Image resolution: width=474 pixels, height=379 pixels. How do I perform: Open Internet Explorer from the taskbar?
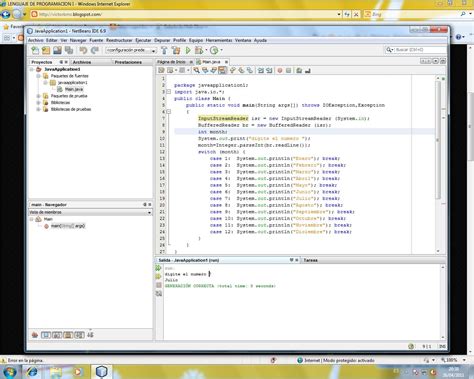click(x=32, y=372)
